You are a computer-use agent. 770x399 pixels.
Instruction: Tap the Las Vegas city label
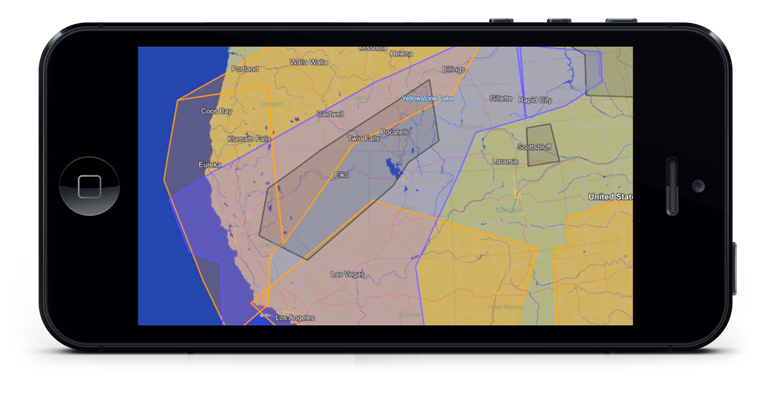tap(348, 274)
